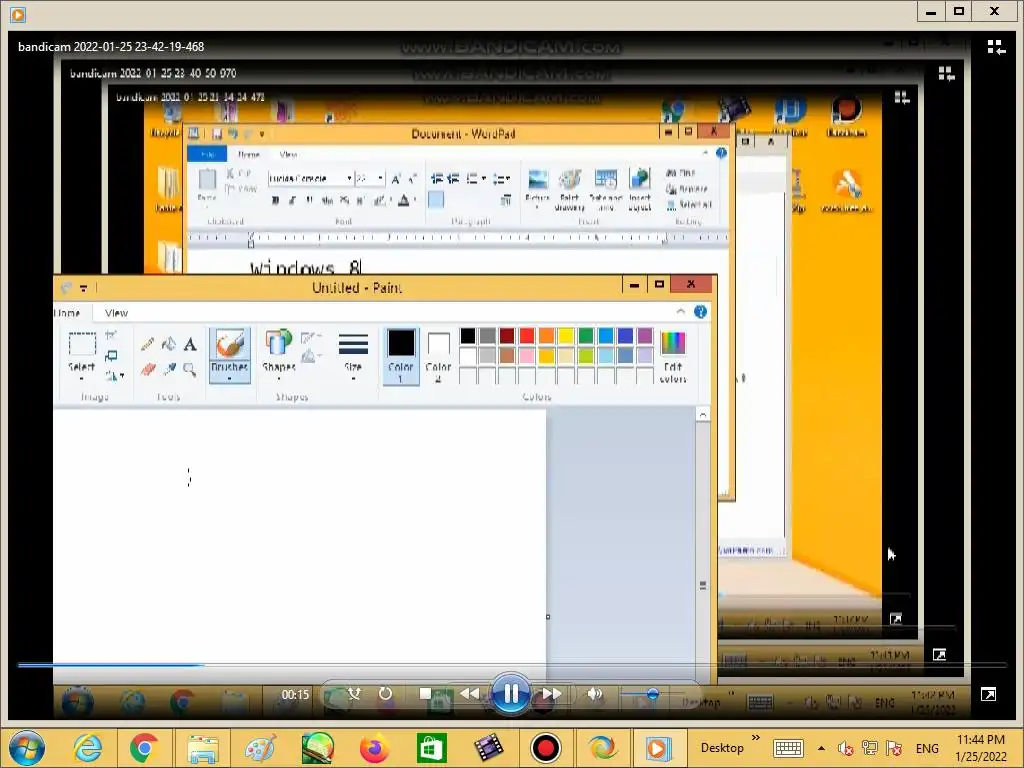Open Edit colors in Paint
Screen dimensions: 1024x768
(x=673, y=356)
